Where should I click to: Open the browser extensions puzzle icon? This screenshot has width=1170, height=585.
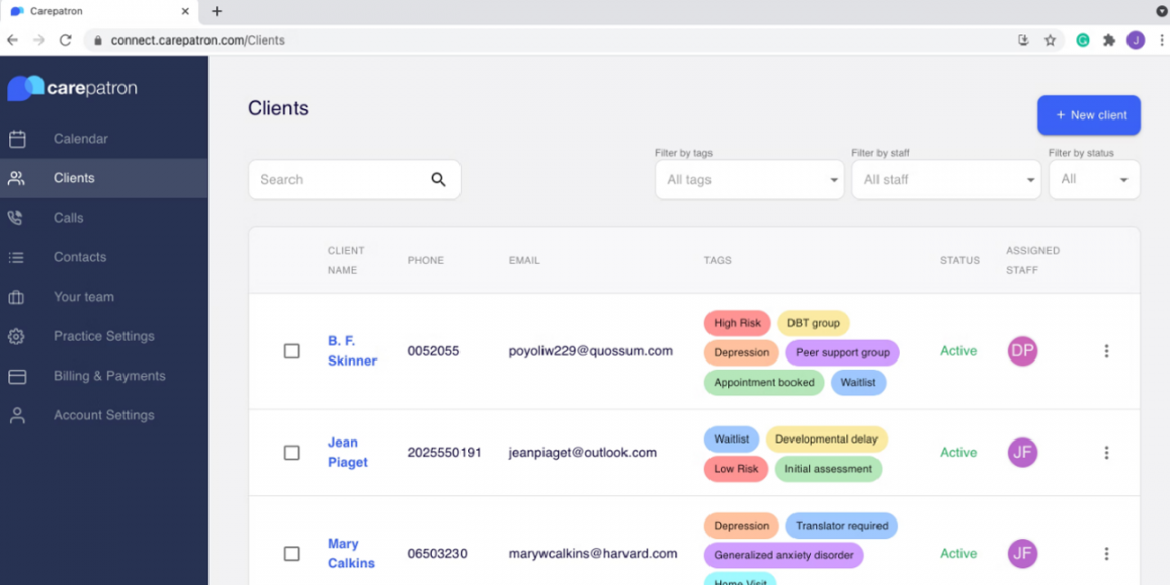[1109, 40]
